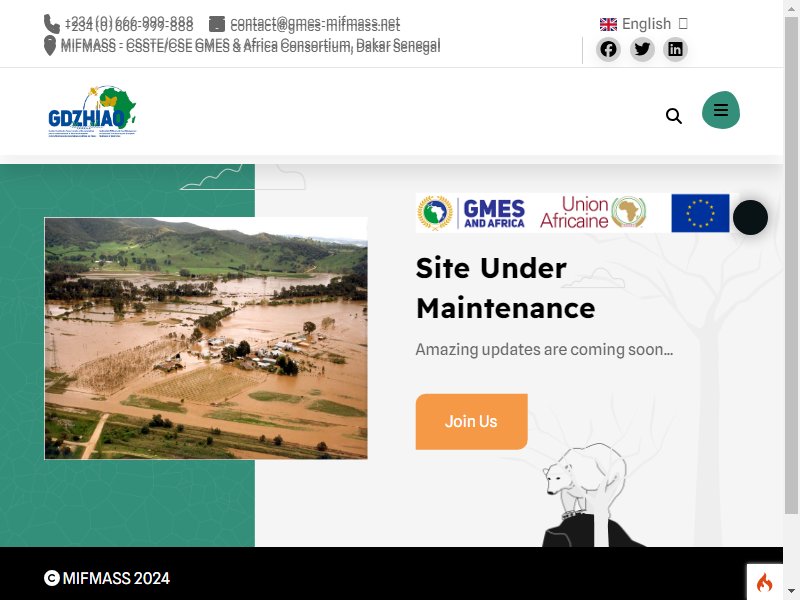Click the flame icon in bottom corner
Viewport: 800px width, 600px height.
point(764,582)
